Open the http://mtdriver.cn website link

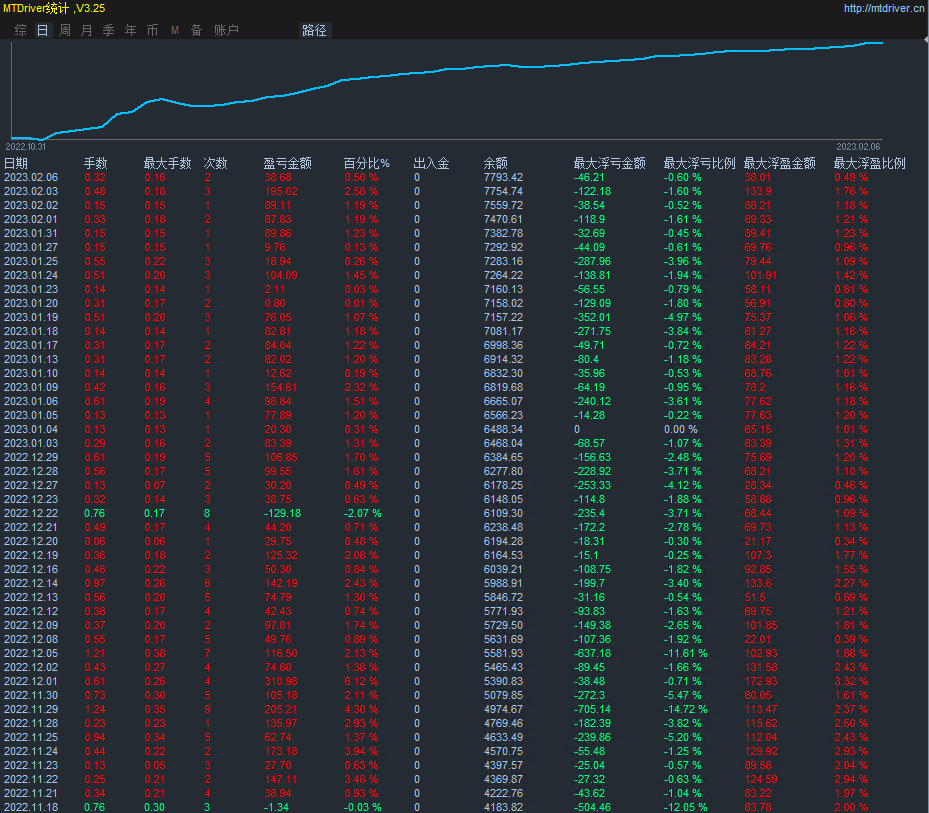(883, 8)
